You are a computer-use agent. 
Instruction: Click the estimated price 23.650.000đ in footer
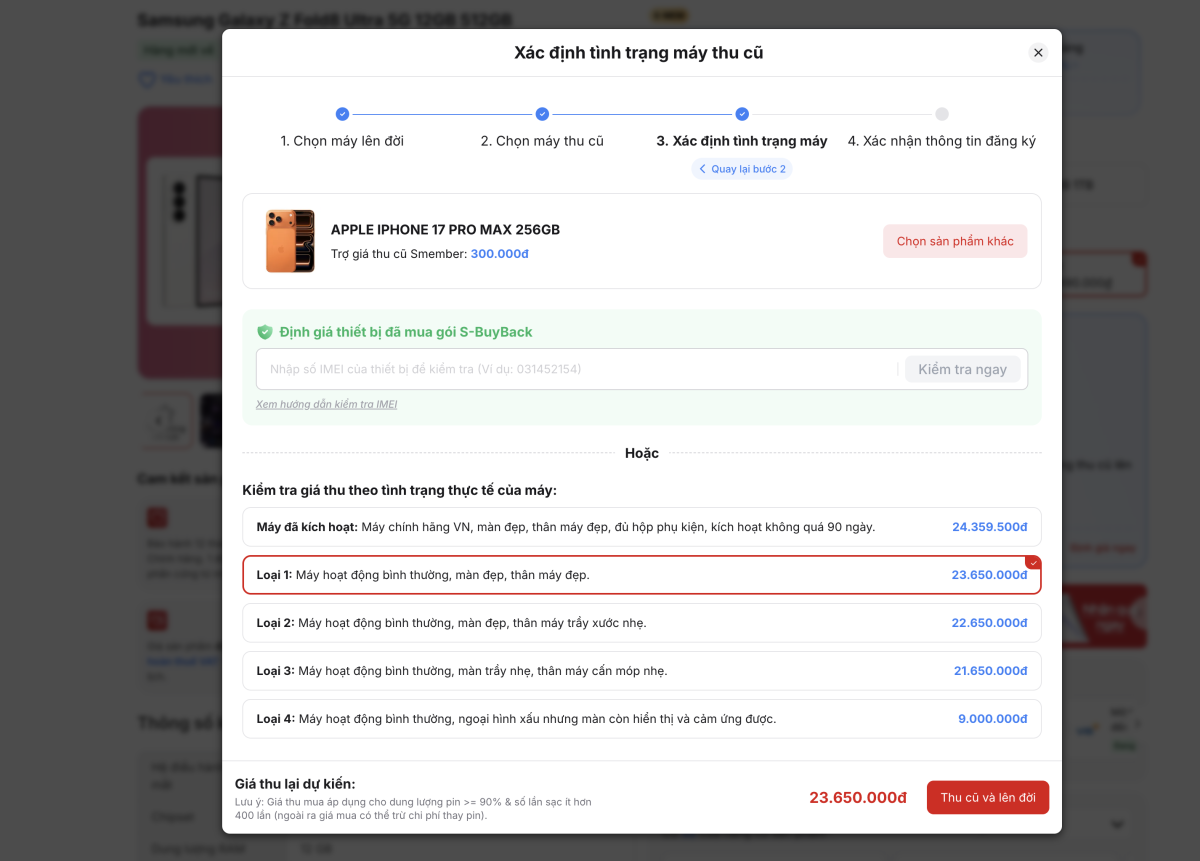tap(858, 797)
